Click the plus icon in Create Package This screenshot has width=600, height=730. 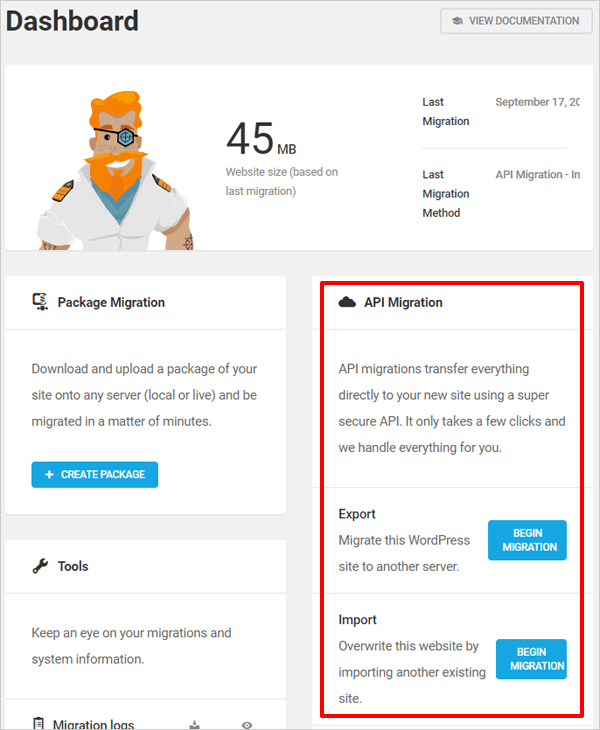coord(49,474)
